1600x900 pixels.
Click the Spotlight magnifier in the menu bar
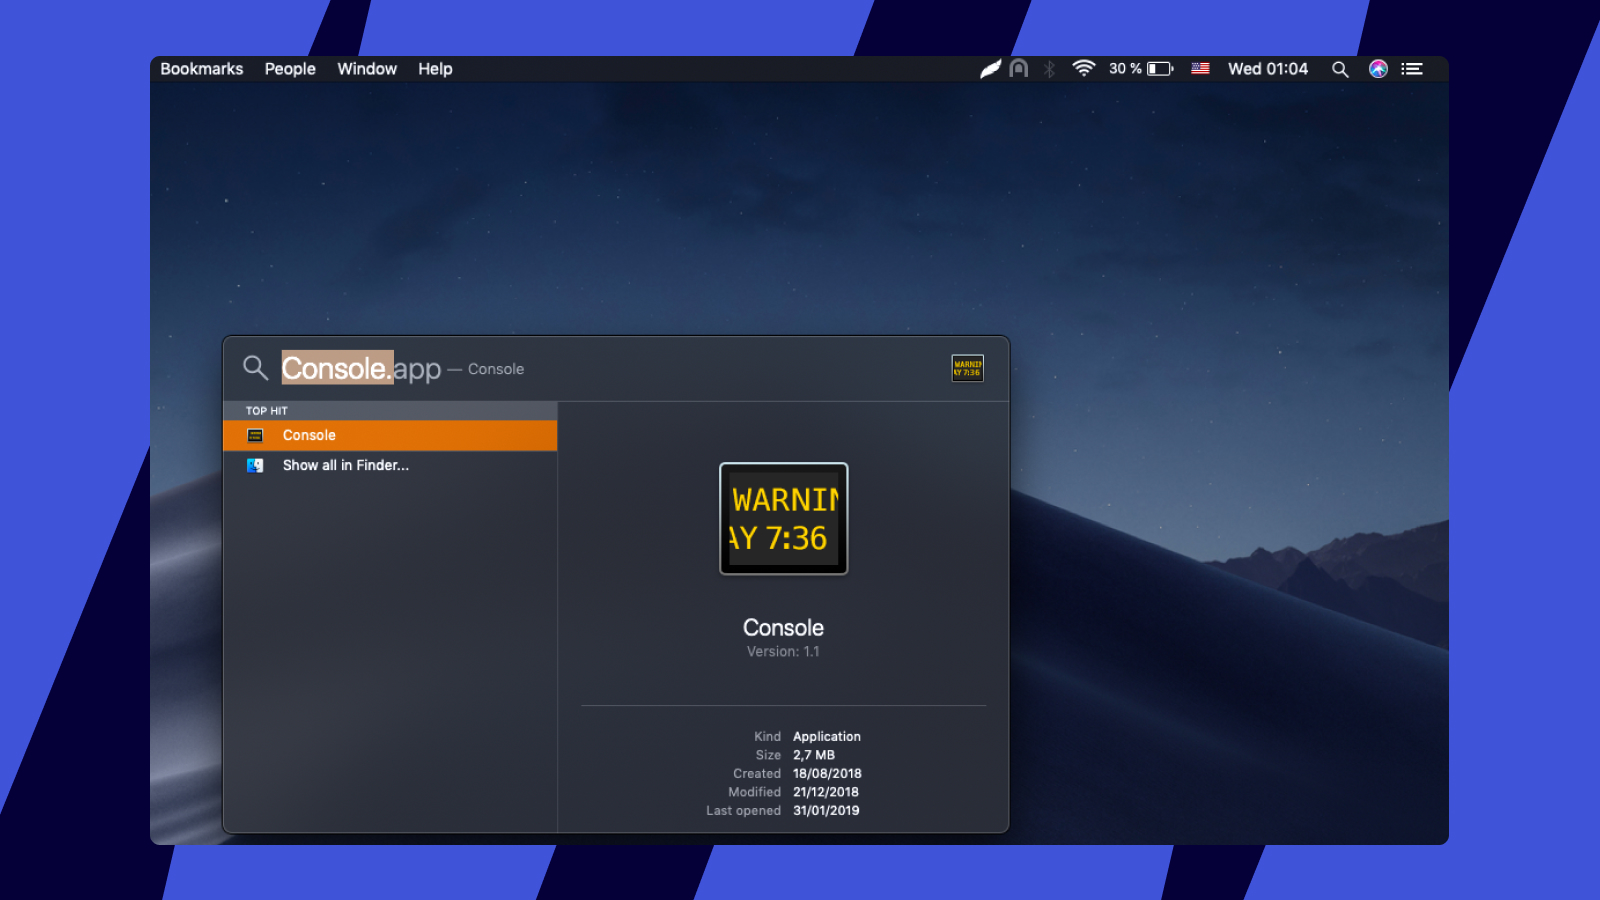click(x=1340, y=69)
